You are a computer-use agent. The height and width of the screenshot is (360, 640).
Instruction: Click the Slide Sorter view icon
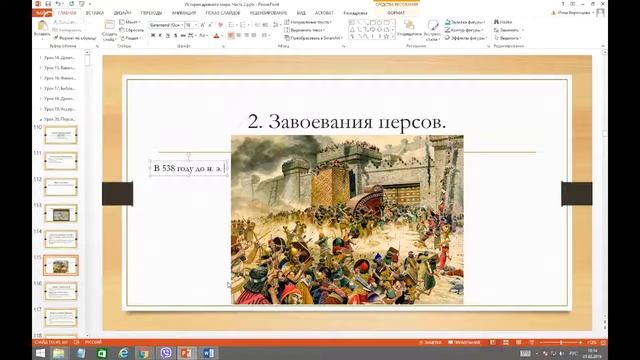pyautogui.click(x=506, y=342)
